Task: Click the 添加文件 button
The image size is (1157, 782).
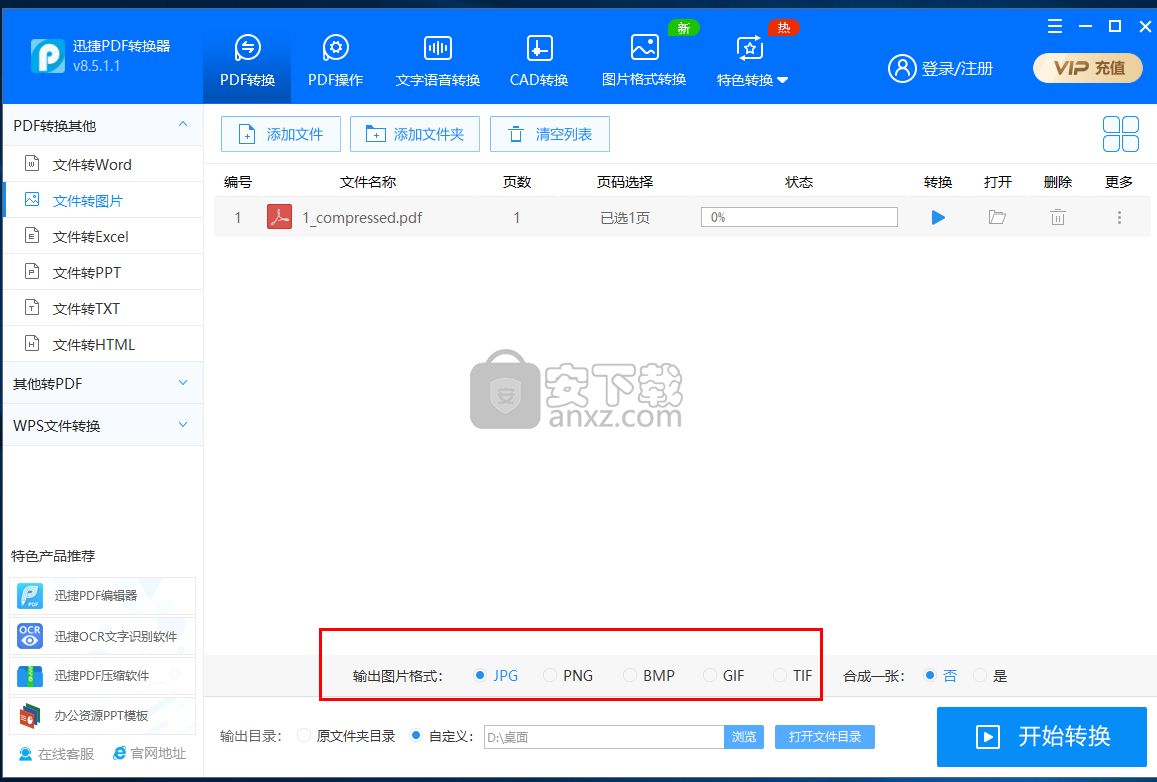Action: pyautogui.click(x=281, y=134)
